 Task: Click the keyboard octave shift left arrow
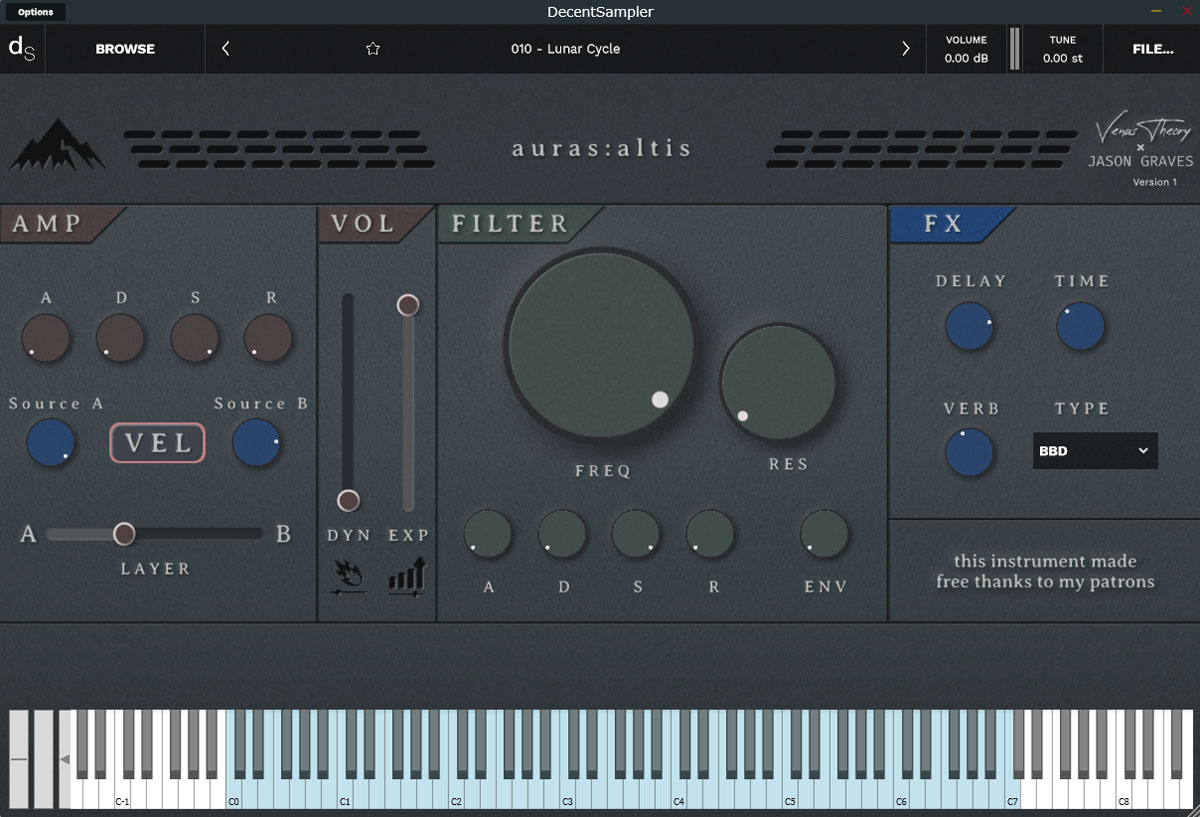click(65, 760)
